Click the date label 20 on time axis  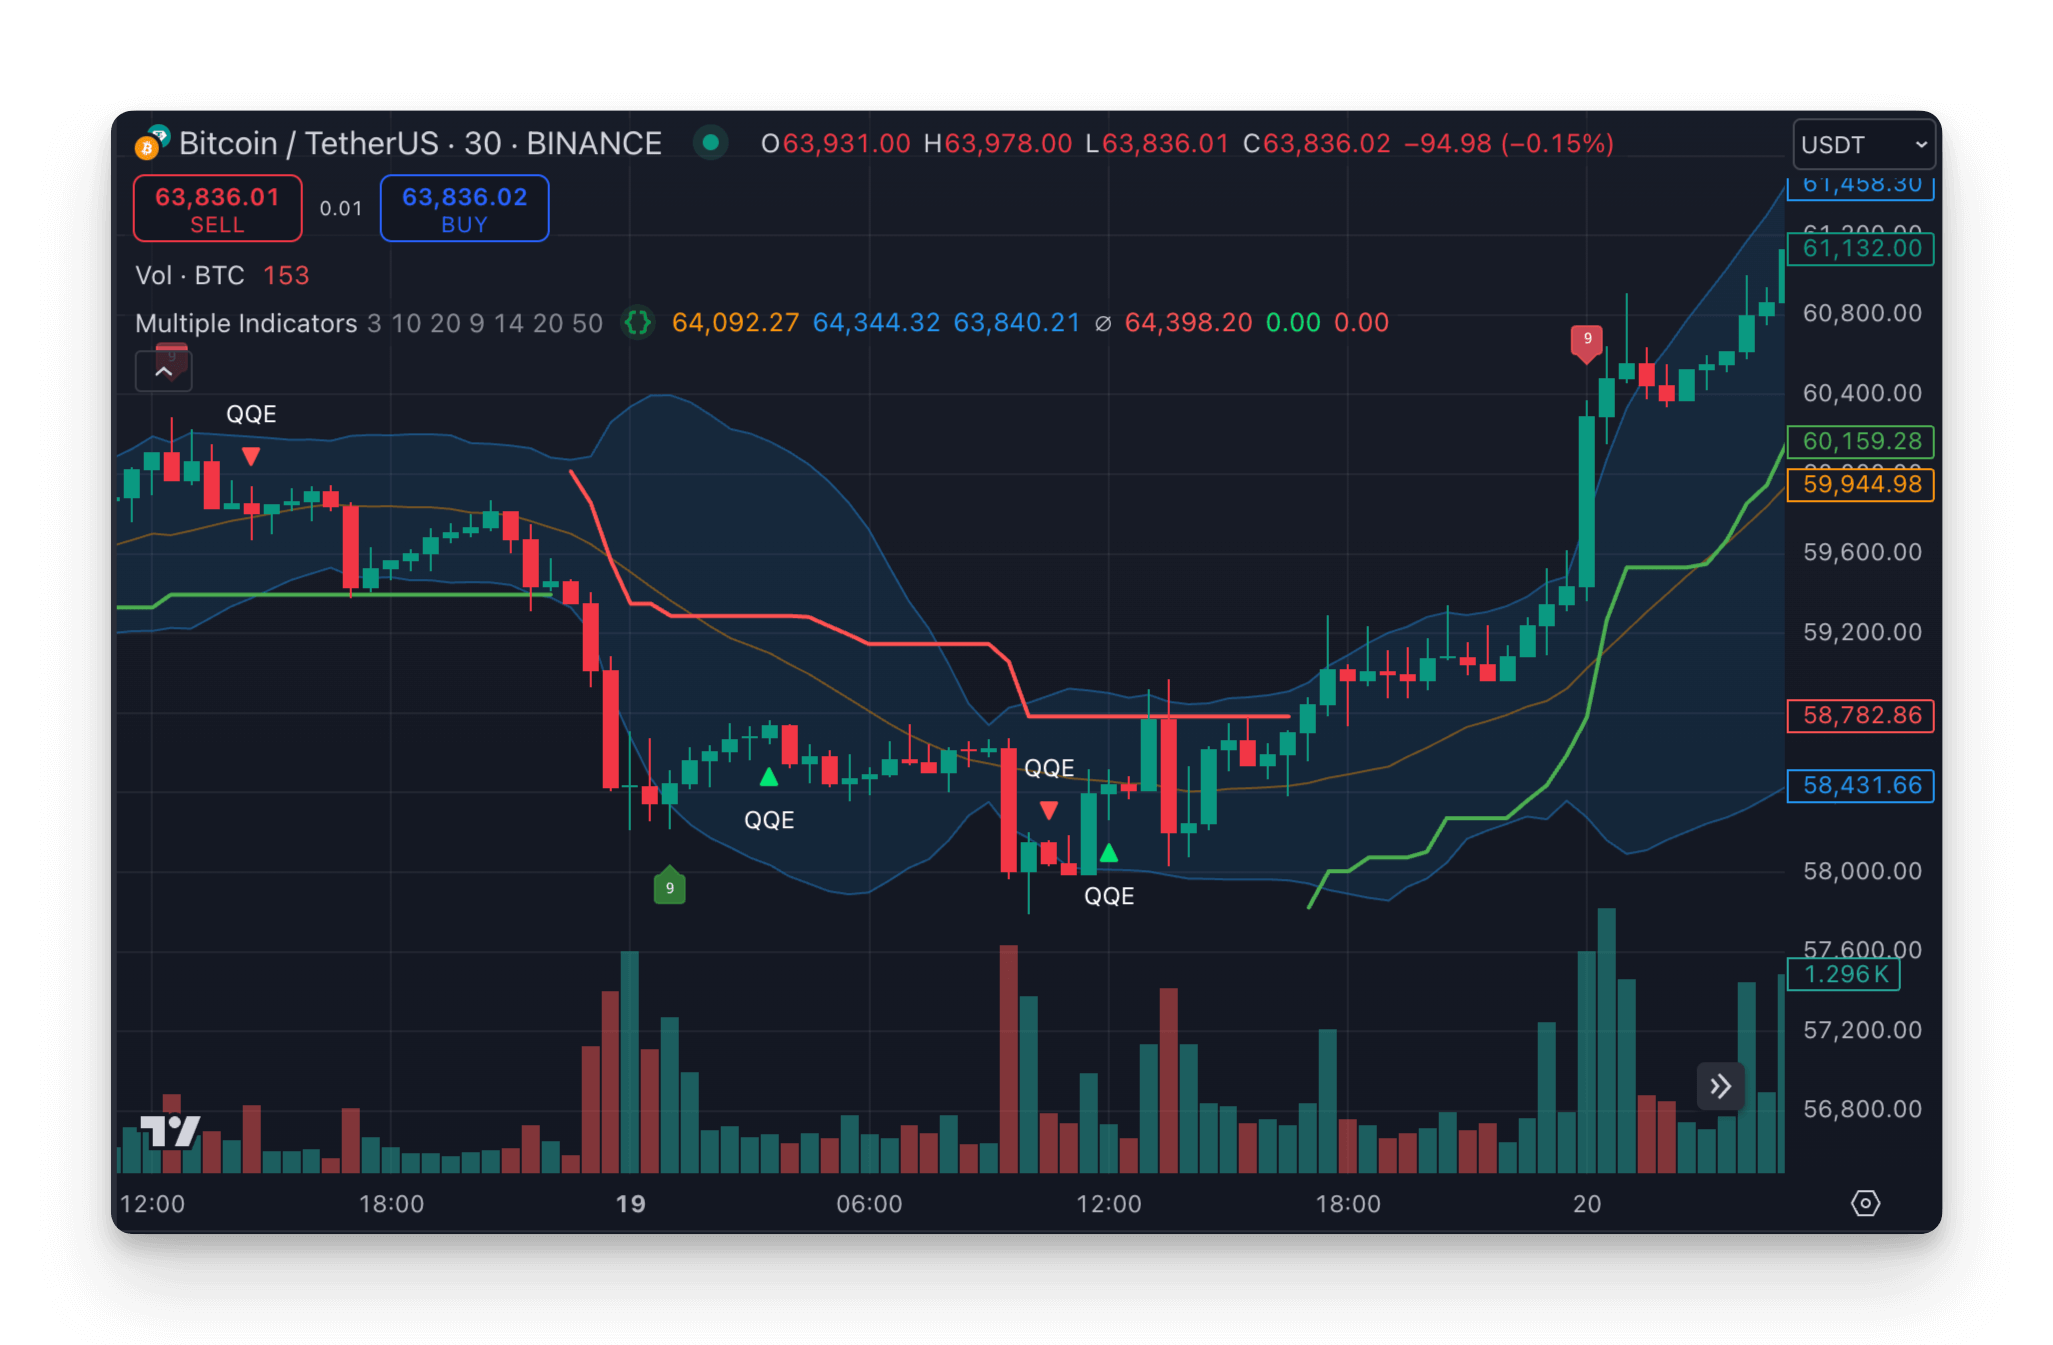1587,1204
